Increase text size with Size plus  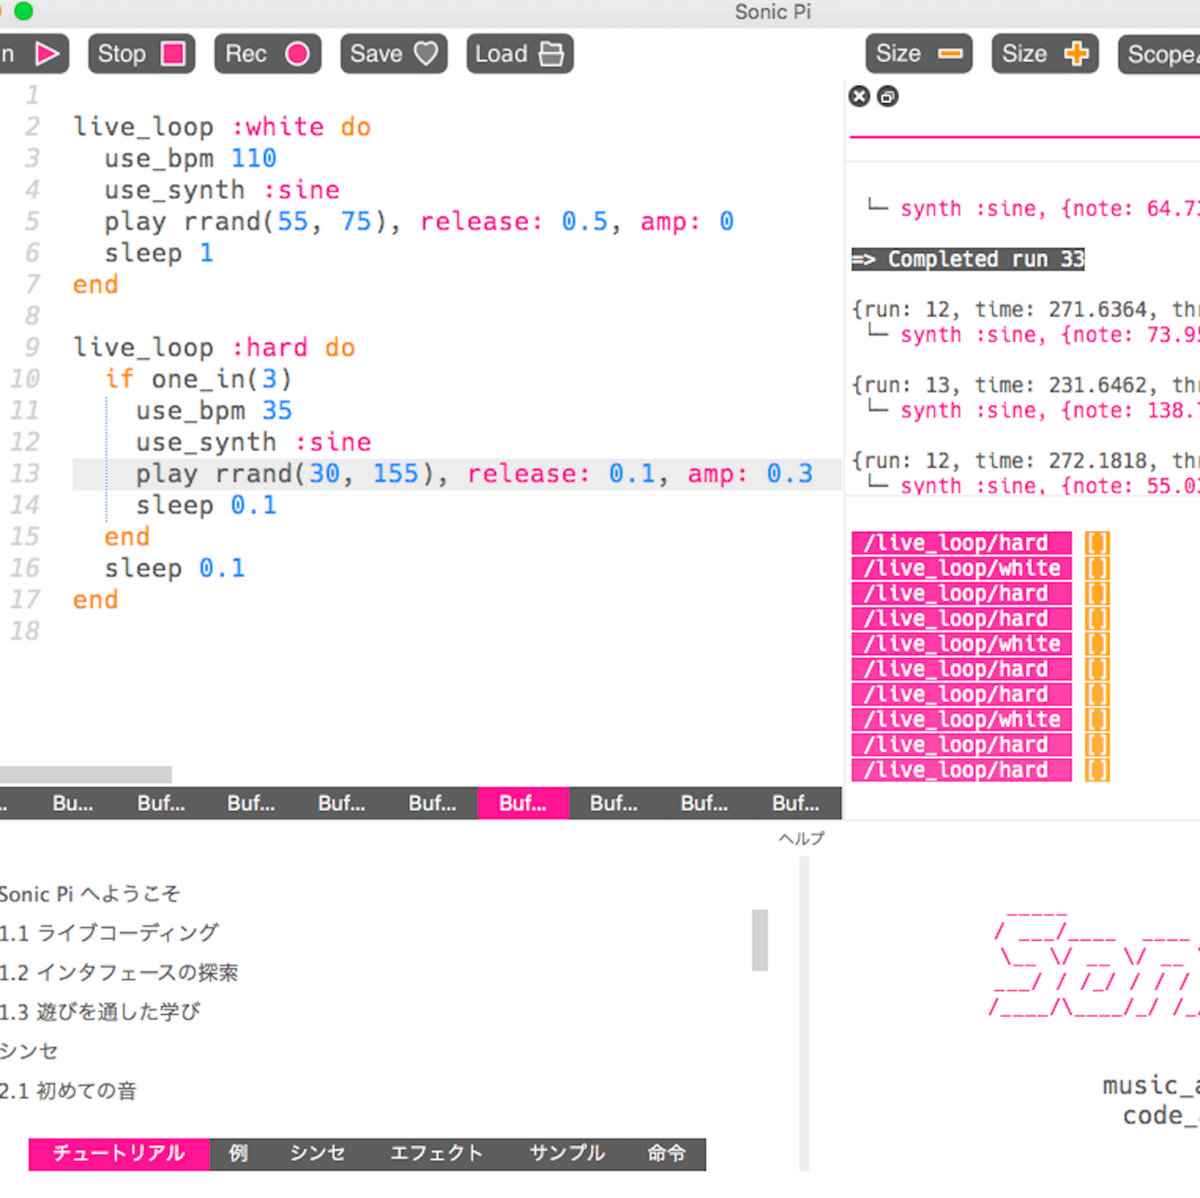point(1044,54)
